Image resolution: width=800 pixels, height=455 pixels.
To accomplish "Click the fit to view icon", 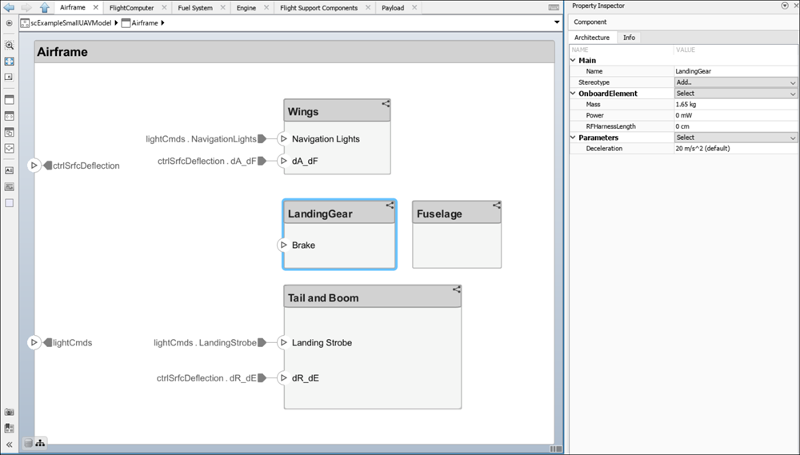I will [x=9, y=60].
